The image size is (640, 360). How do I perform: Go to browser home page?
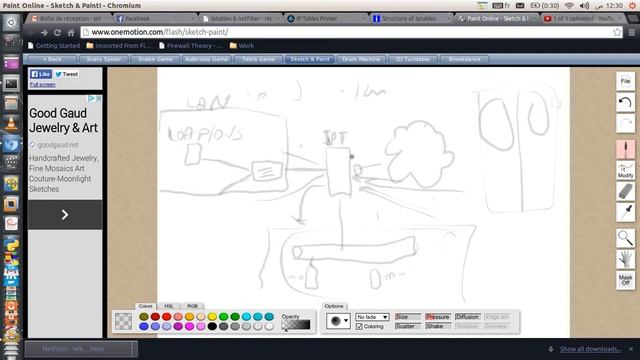(x=71, y=33)
